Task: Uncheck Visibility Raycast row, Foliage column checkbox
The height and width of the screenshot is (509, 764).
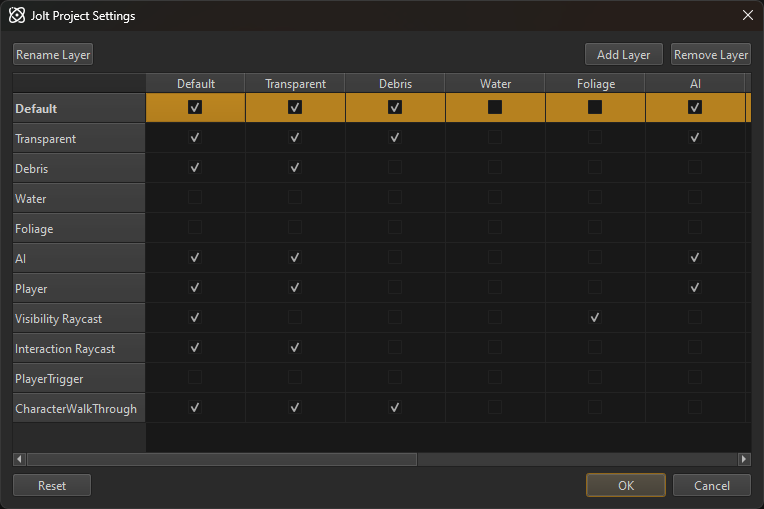Action: tap(595, 318)
